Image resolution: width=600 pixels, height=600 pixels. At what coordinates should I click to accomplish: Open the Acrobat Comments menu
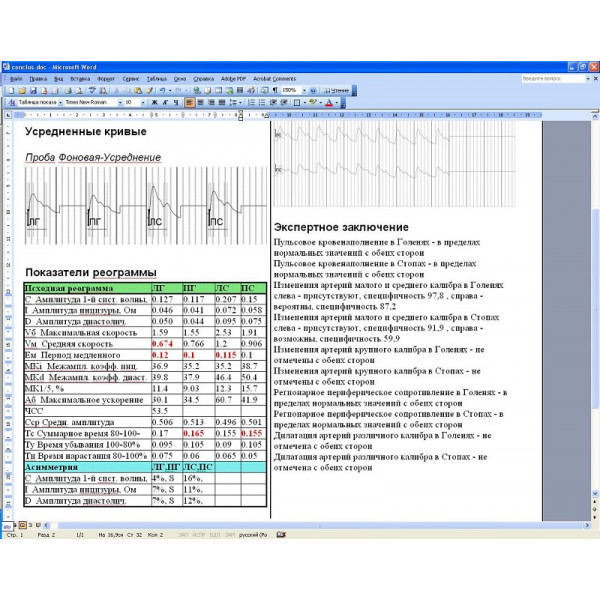point(274,79)
